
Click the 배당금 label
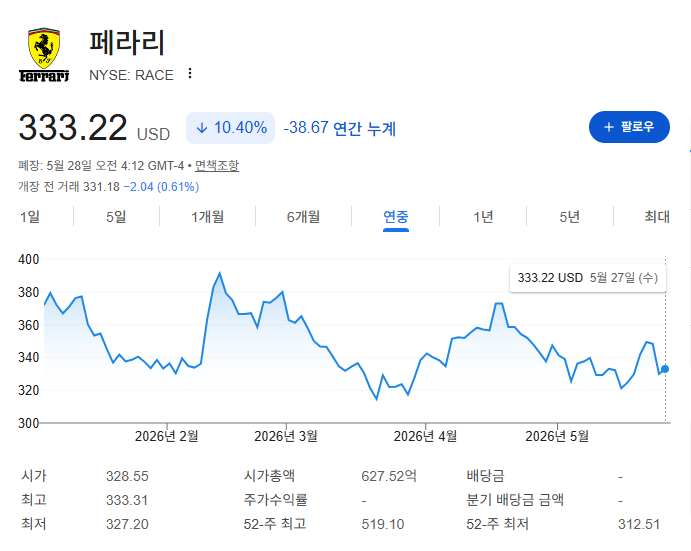(485, 476)
